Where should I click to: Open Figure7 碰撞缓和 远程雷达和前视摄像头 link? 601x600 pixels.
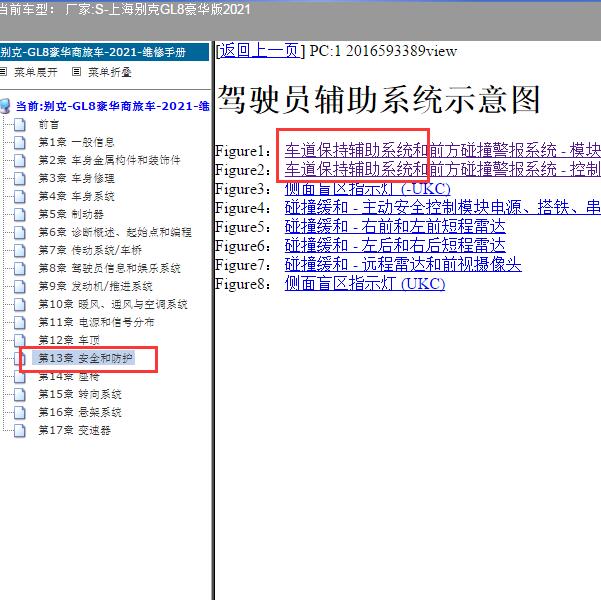click(x=403, y=265)
